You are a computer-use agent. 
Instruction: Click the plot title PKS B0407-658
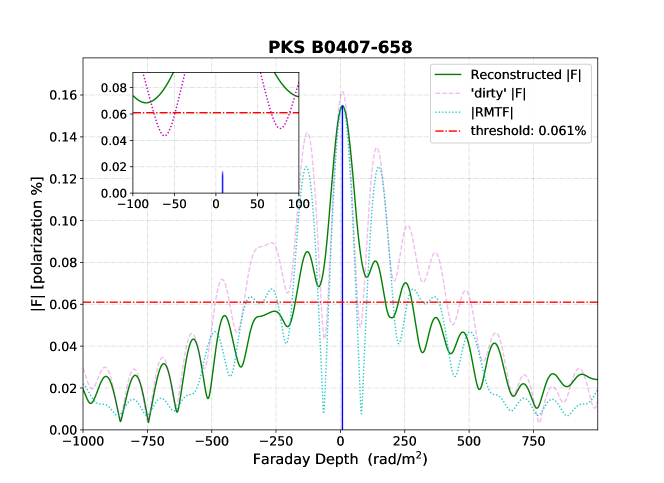[x=340, y=47]
